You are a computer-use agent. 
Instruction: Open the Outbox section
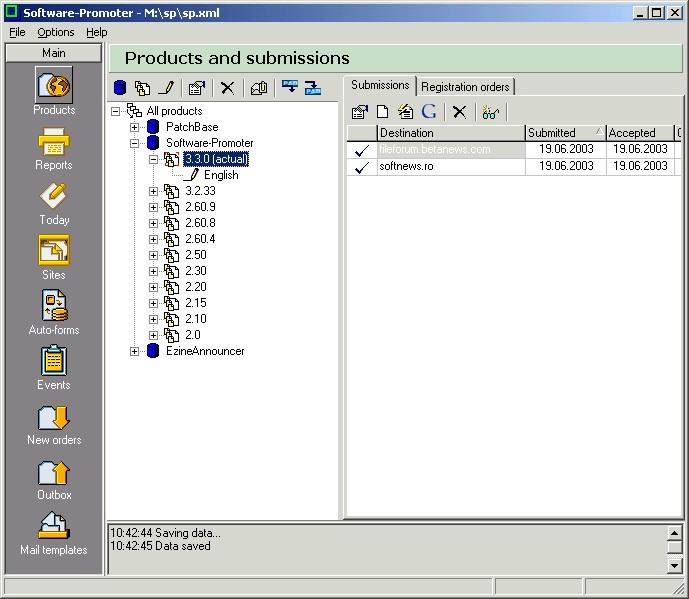click(54, 480)
